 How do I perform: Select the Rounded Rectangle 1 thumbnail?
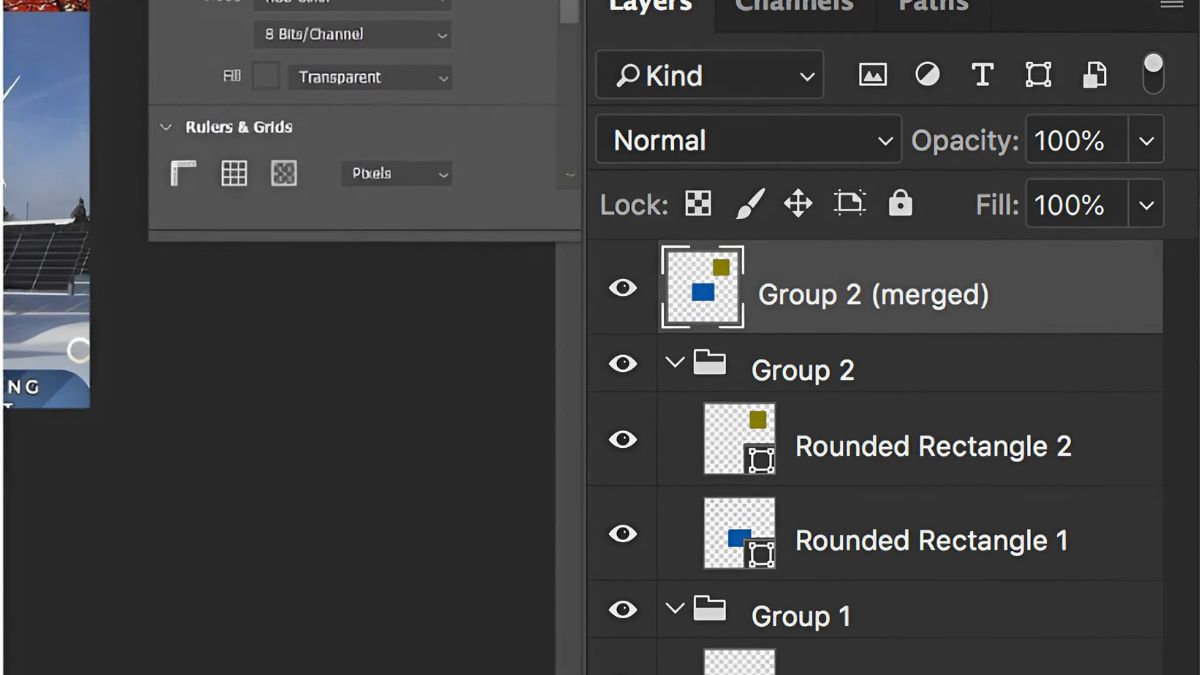pos(740,534)
